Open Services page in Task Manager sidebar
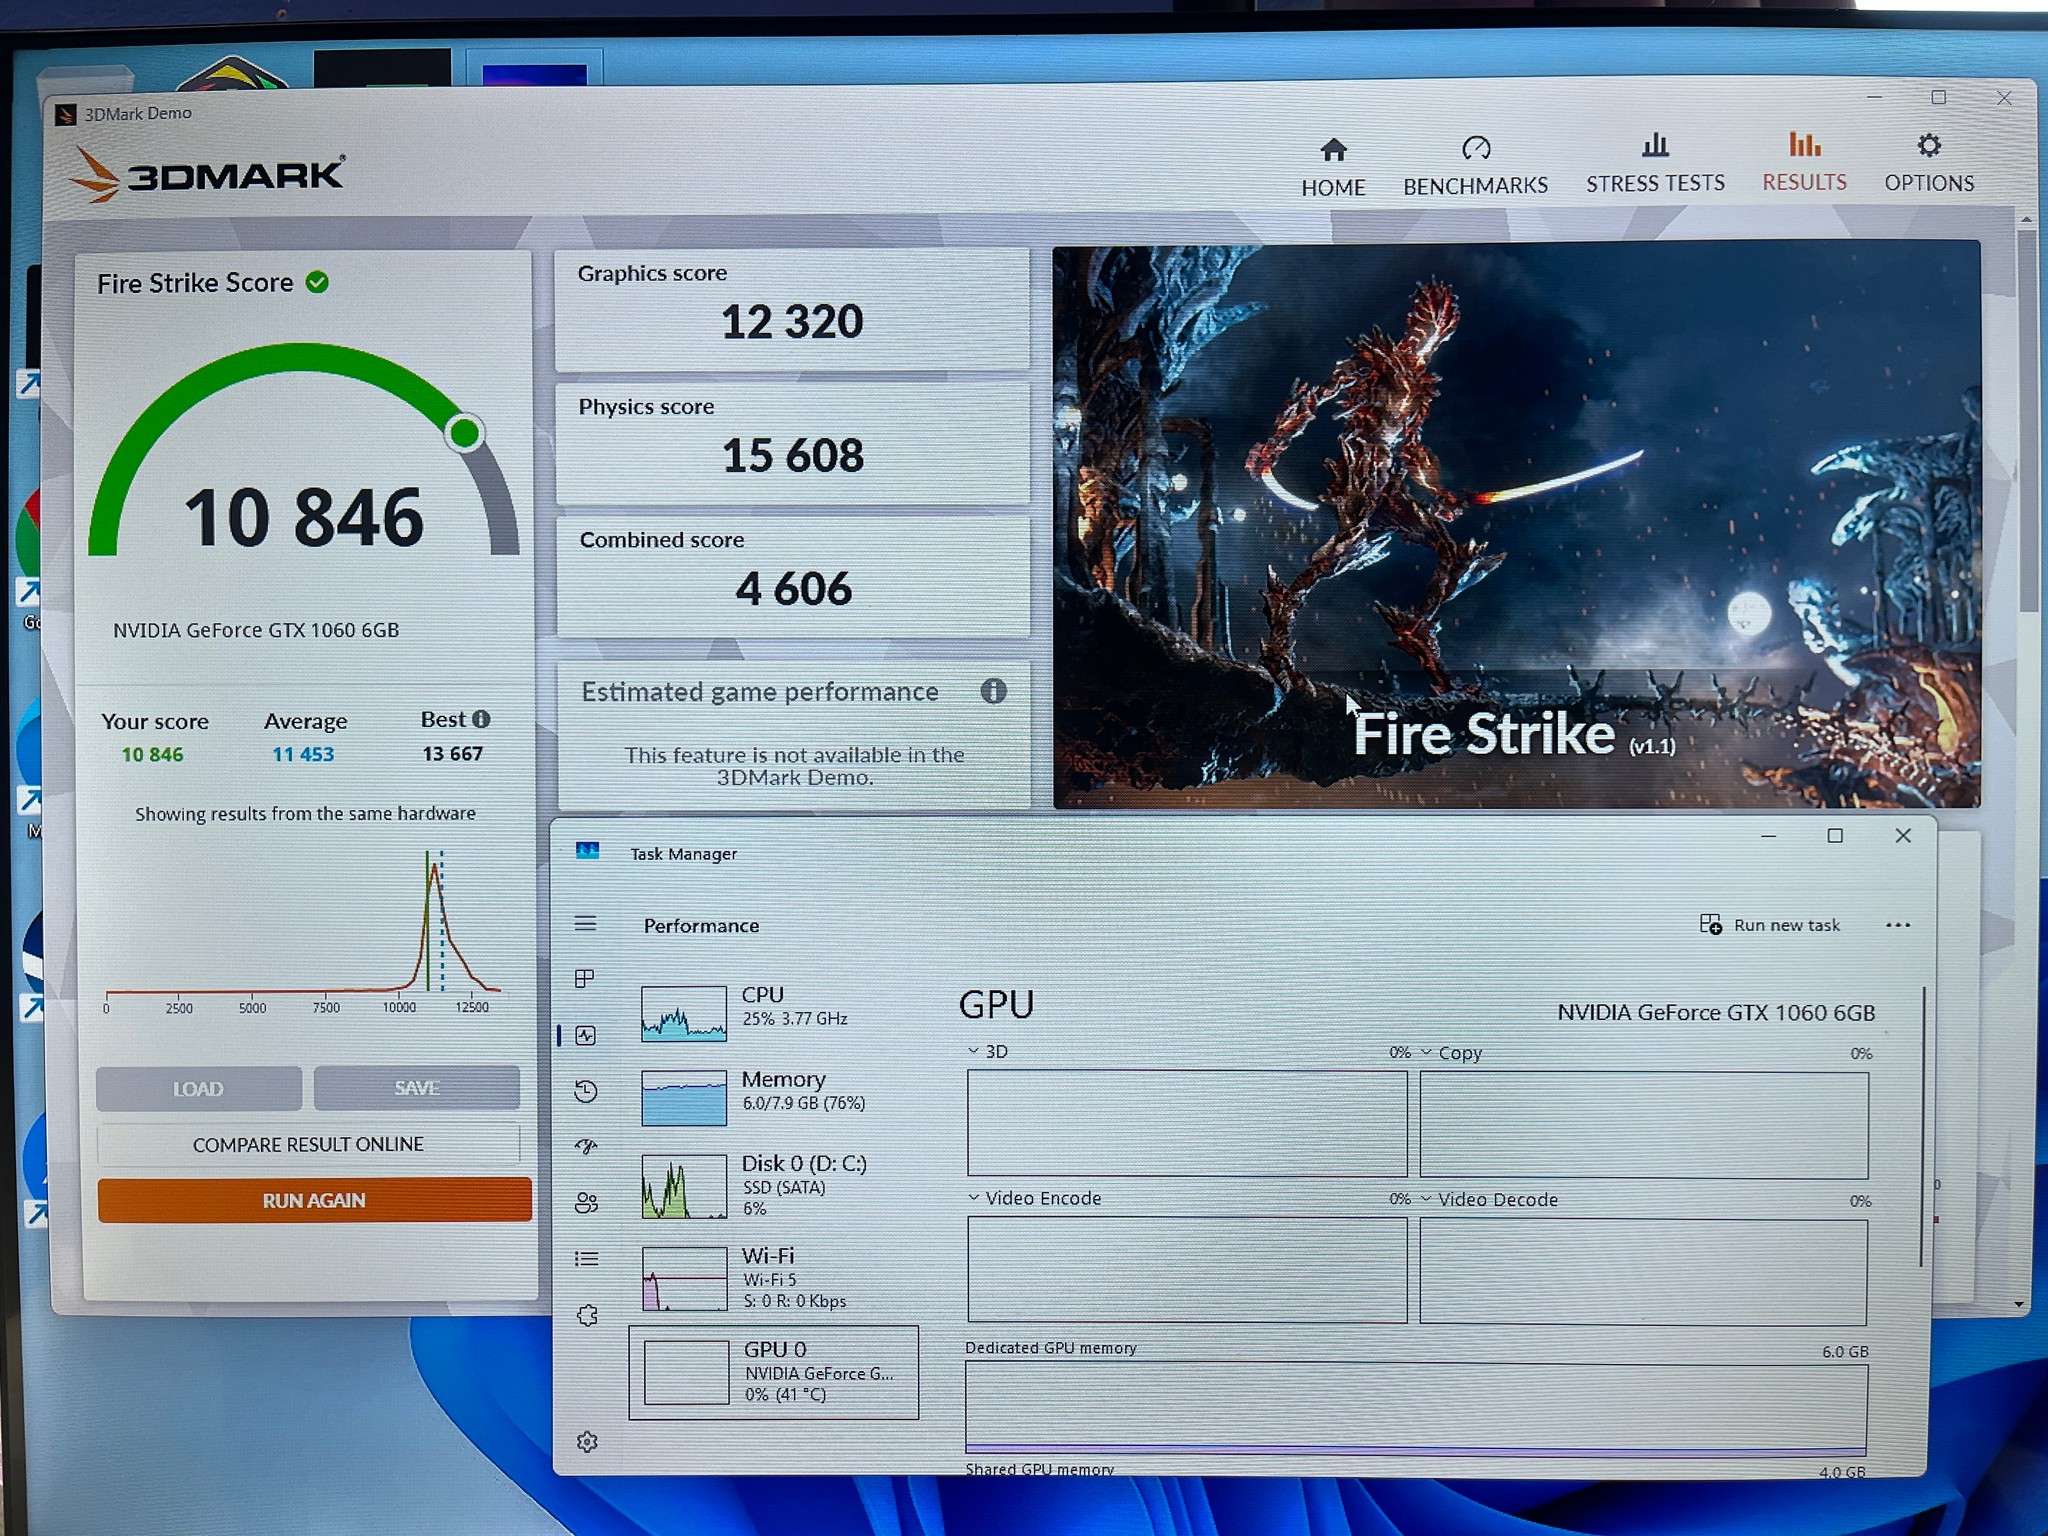This screenshot has width=2048, height=1536. (587, 1315)
